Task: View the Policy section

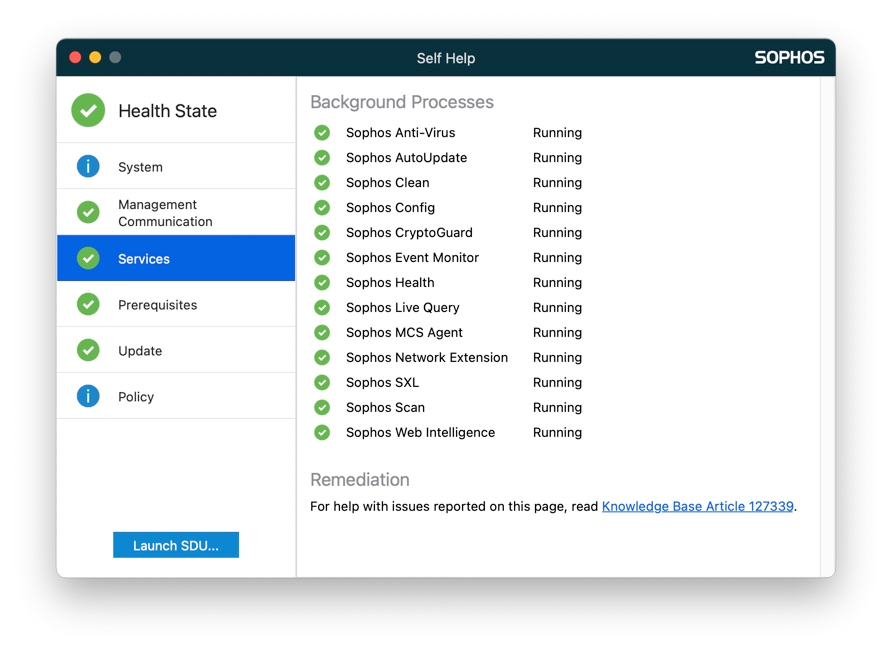Action: click(x=176, y=396)
